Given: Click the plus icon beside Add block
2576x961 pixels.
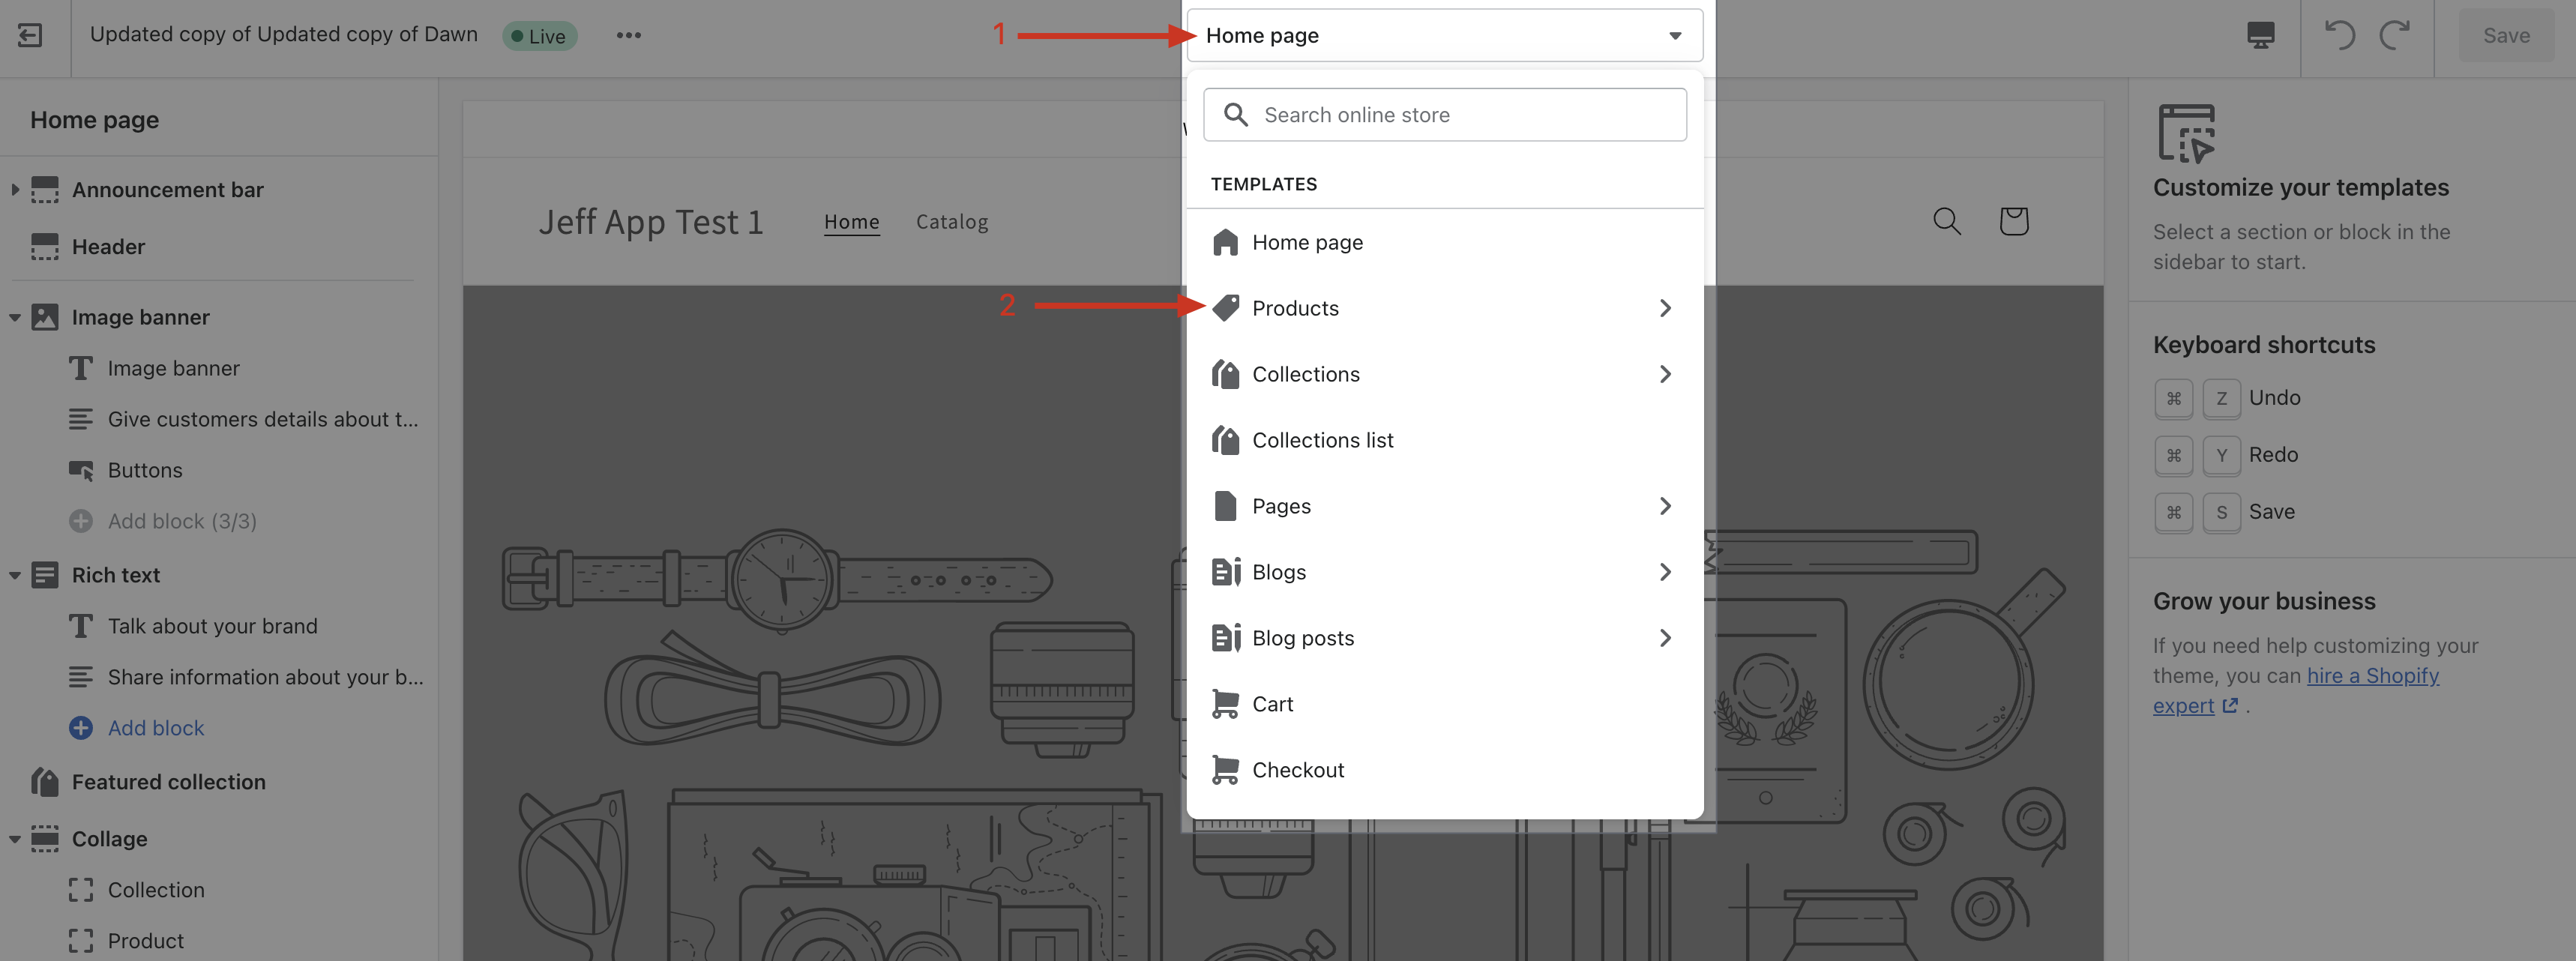Looking at the screenshot, I should click(81, 728).
